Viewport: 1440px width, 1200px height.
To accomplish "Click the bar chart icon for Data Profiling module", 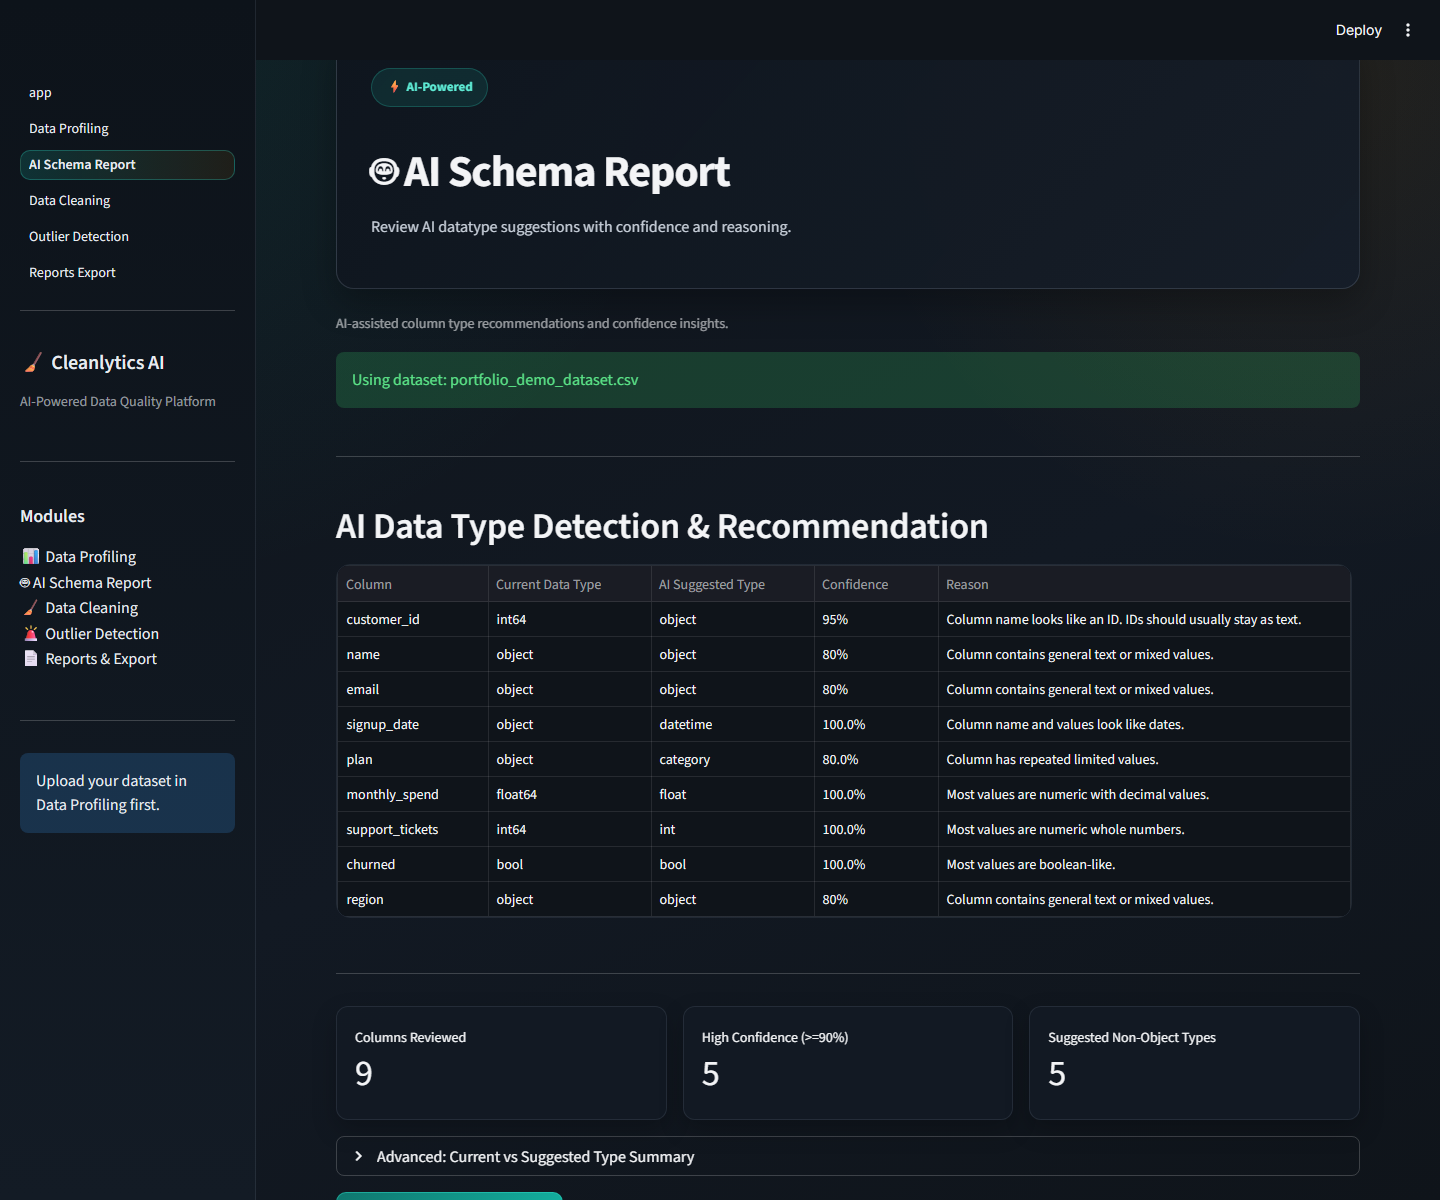I will (x=31, y=556).
